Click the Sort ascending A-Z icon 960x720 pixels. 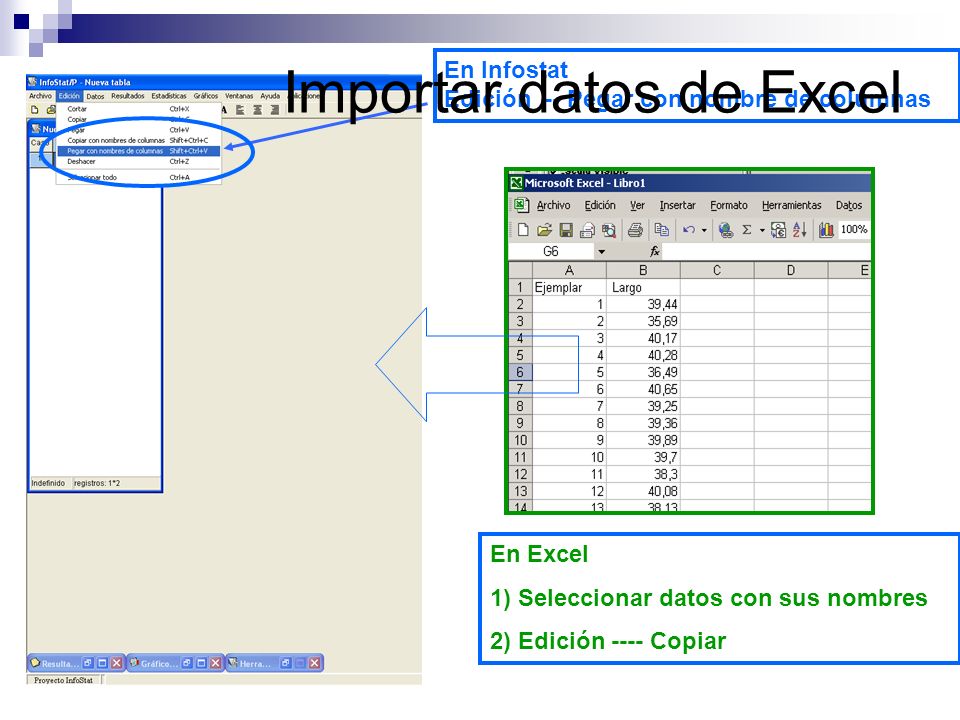pyautogui.click(x=800, y=230)
